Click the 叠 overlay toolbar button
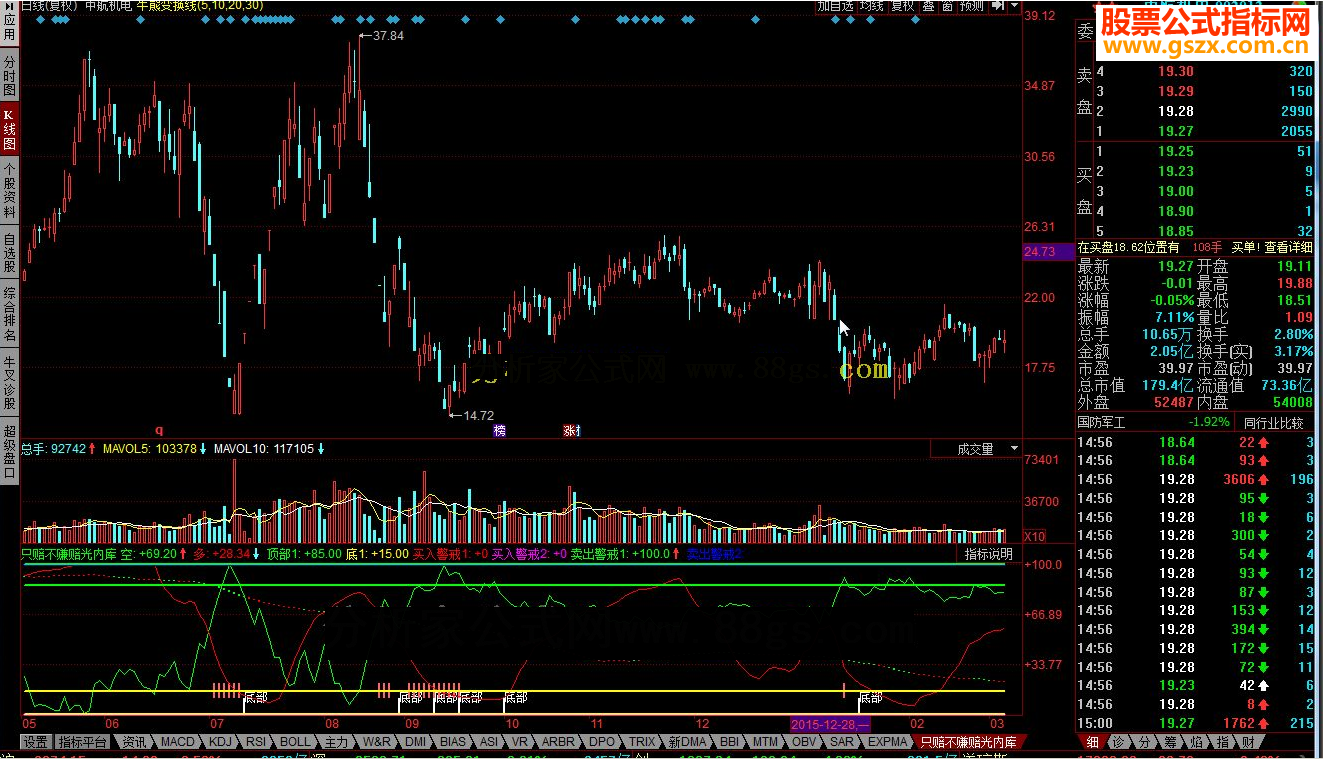This screenshot has width=1323, height=759. [928, 6]
